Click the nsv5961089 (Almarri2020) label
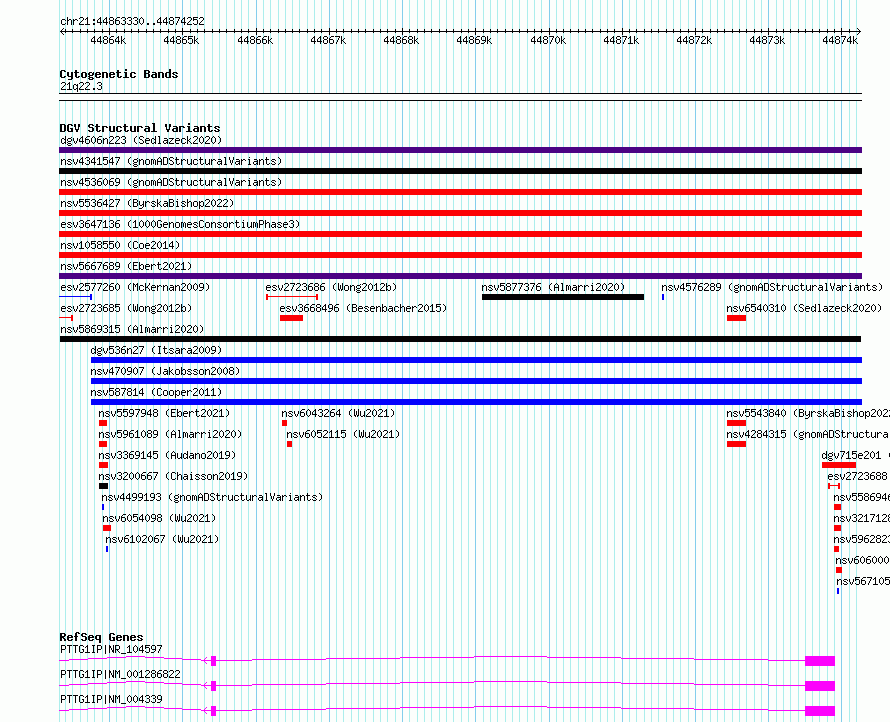 click(170, 434)
